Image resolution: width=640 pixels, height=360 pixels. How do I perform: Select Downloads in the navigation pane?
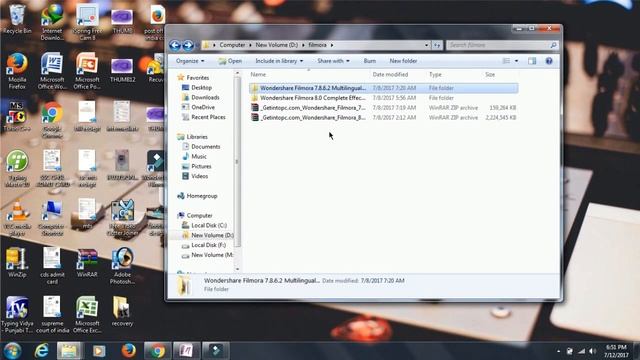(201, 98)
